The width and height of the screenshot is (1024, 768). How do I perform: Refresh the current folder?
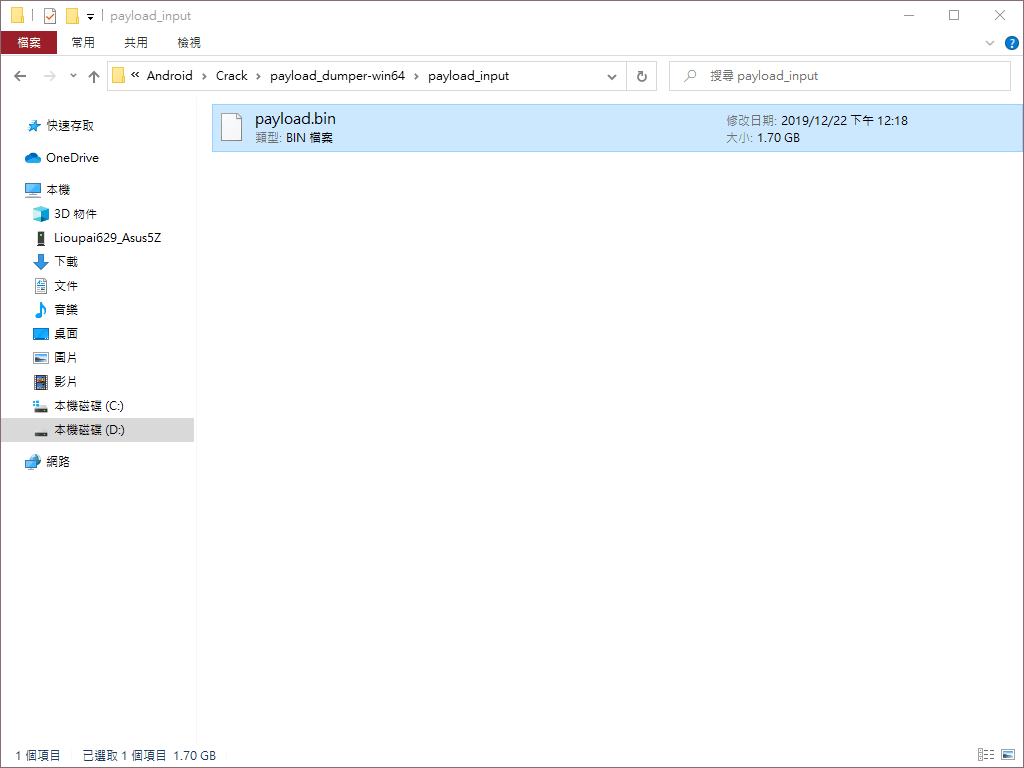click(x=641, y=76)
